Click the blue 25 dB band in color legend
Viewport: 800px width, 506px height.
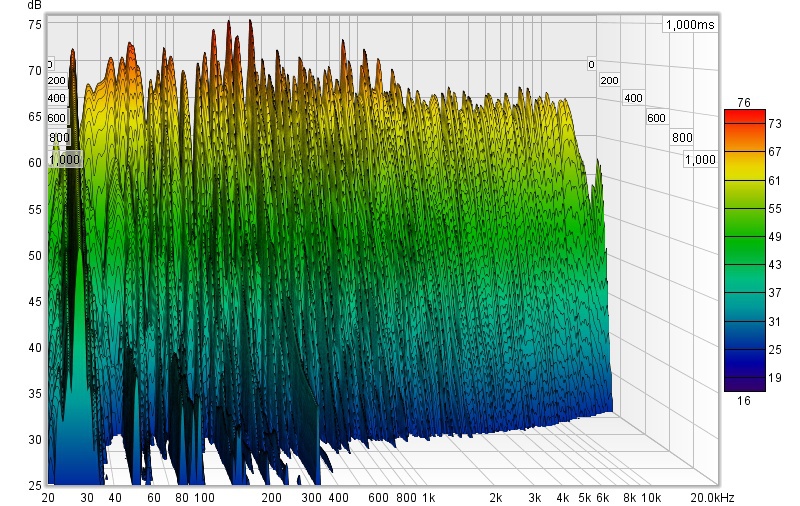[x=744, y=350]
